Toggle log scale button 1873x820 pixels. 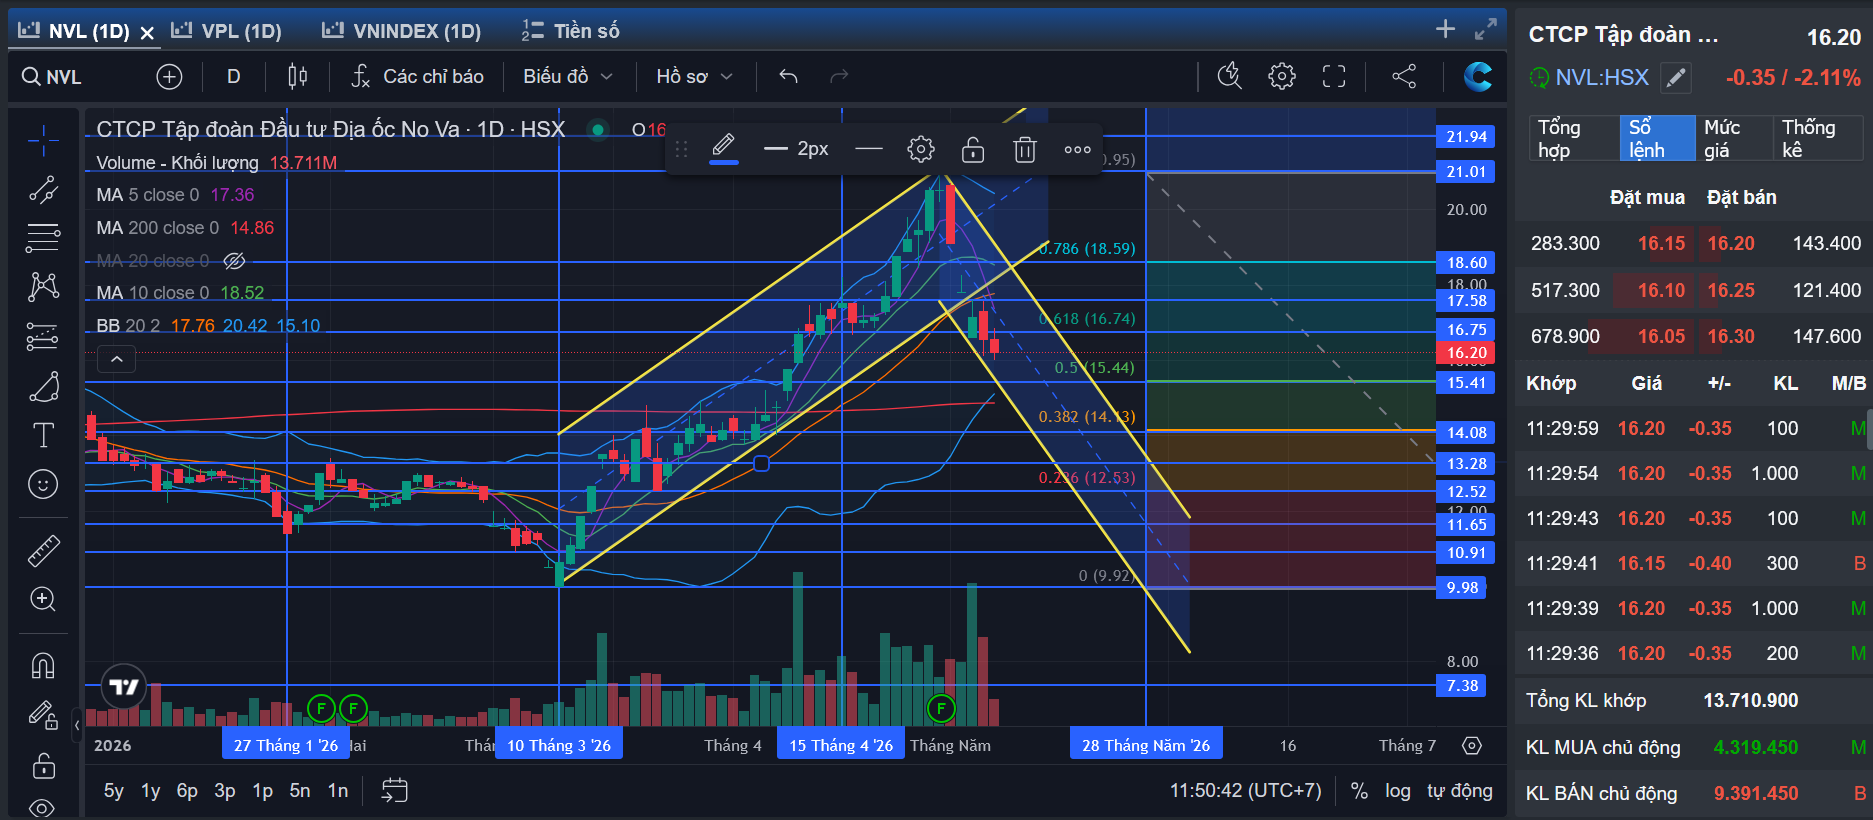click(x=1398, y=791)
